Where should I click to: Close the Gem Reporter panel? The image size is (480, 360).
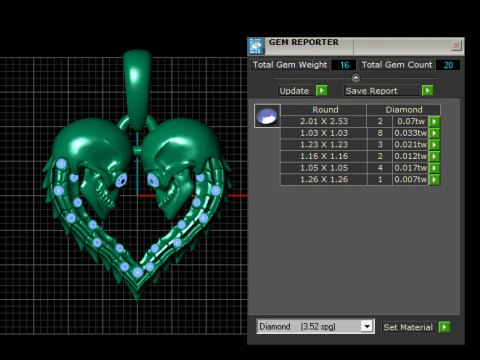(456, 45)
